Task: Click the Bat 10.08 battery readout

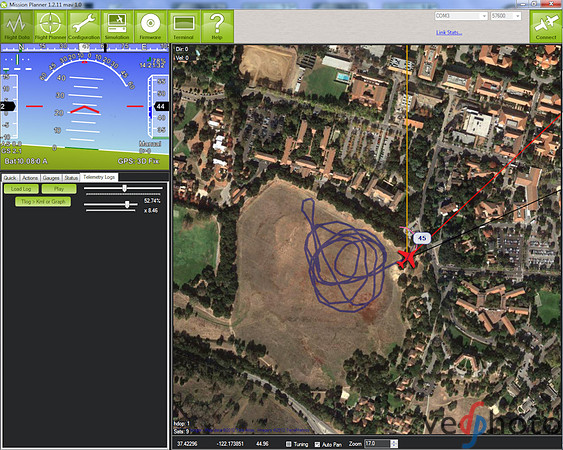Action: click(26, 161)
